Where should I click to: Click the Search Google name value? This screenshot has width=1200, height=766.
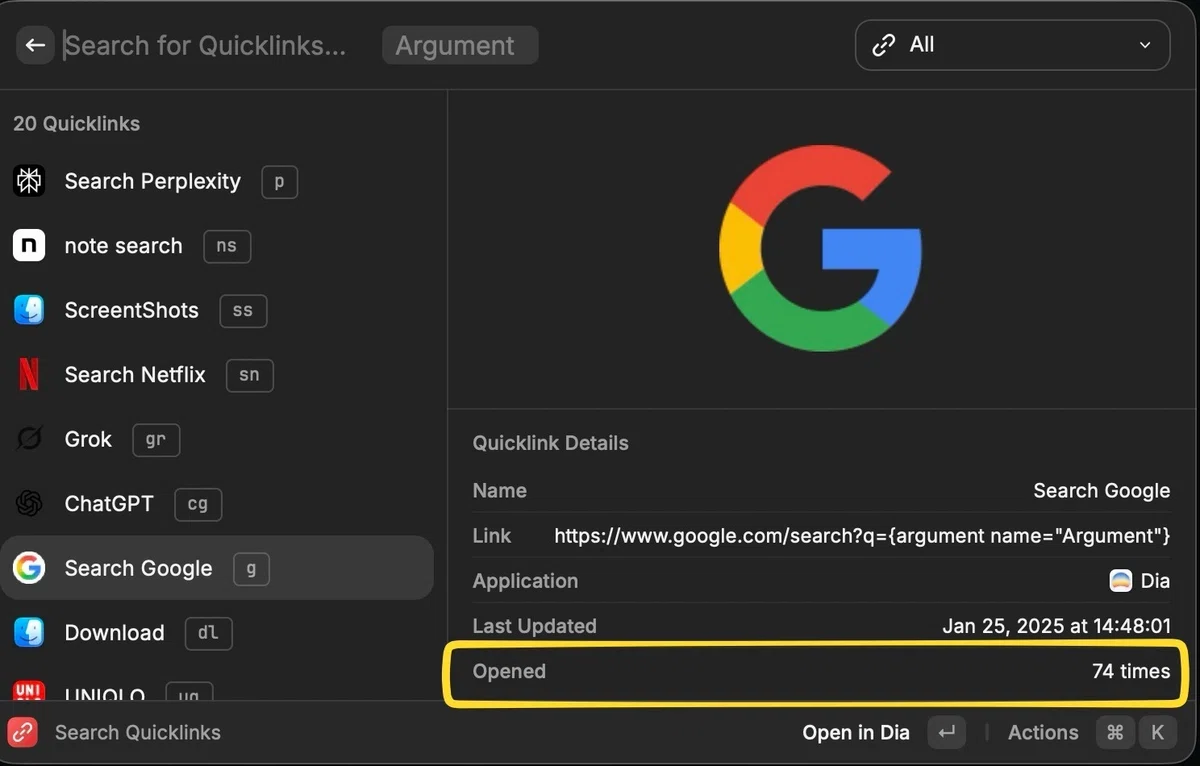1102,491
